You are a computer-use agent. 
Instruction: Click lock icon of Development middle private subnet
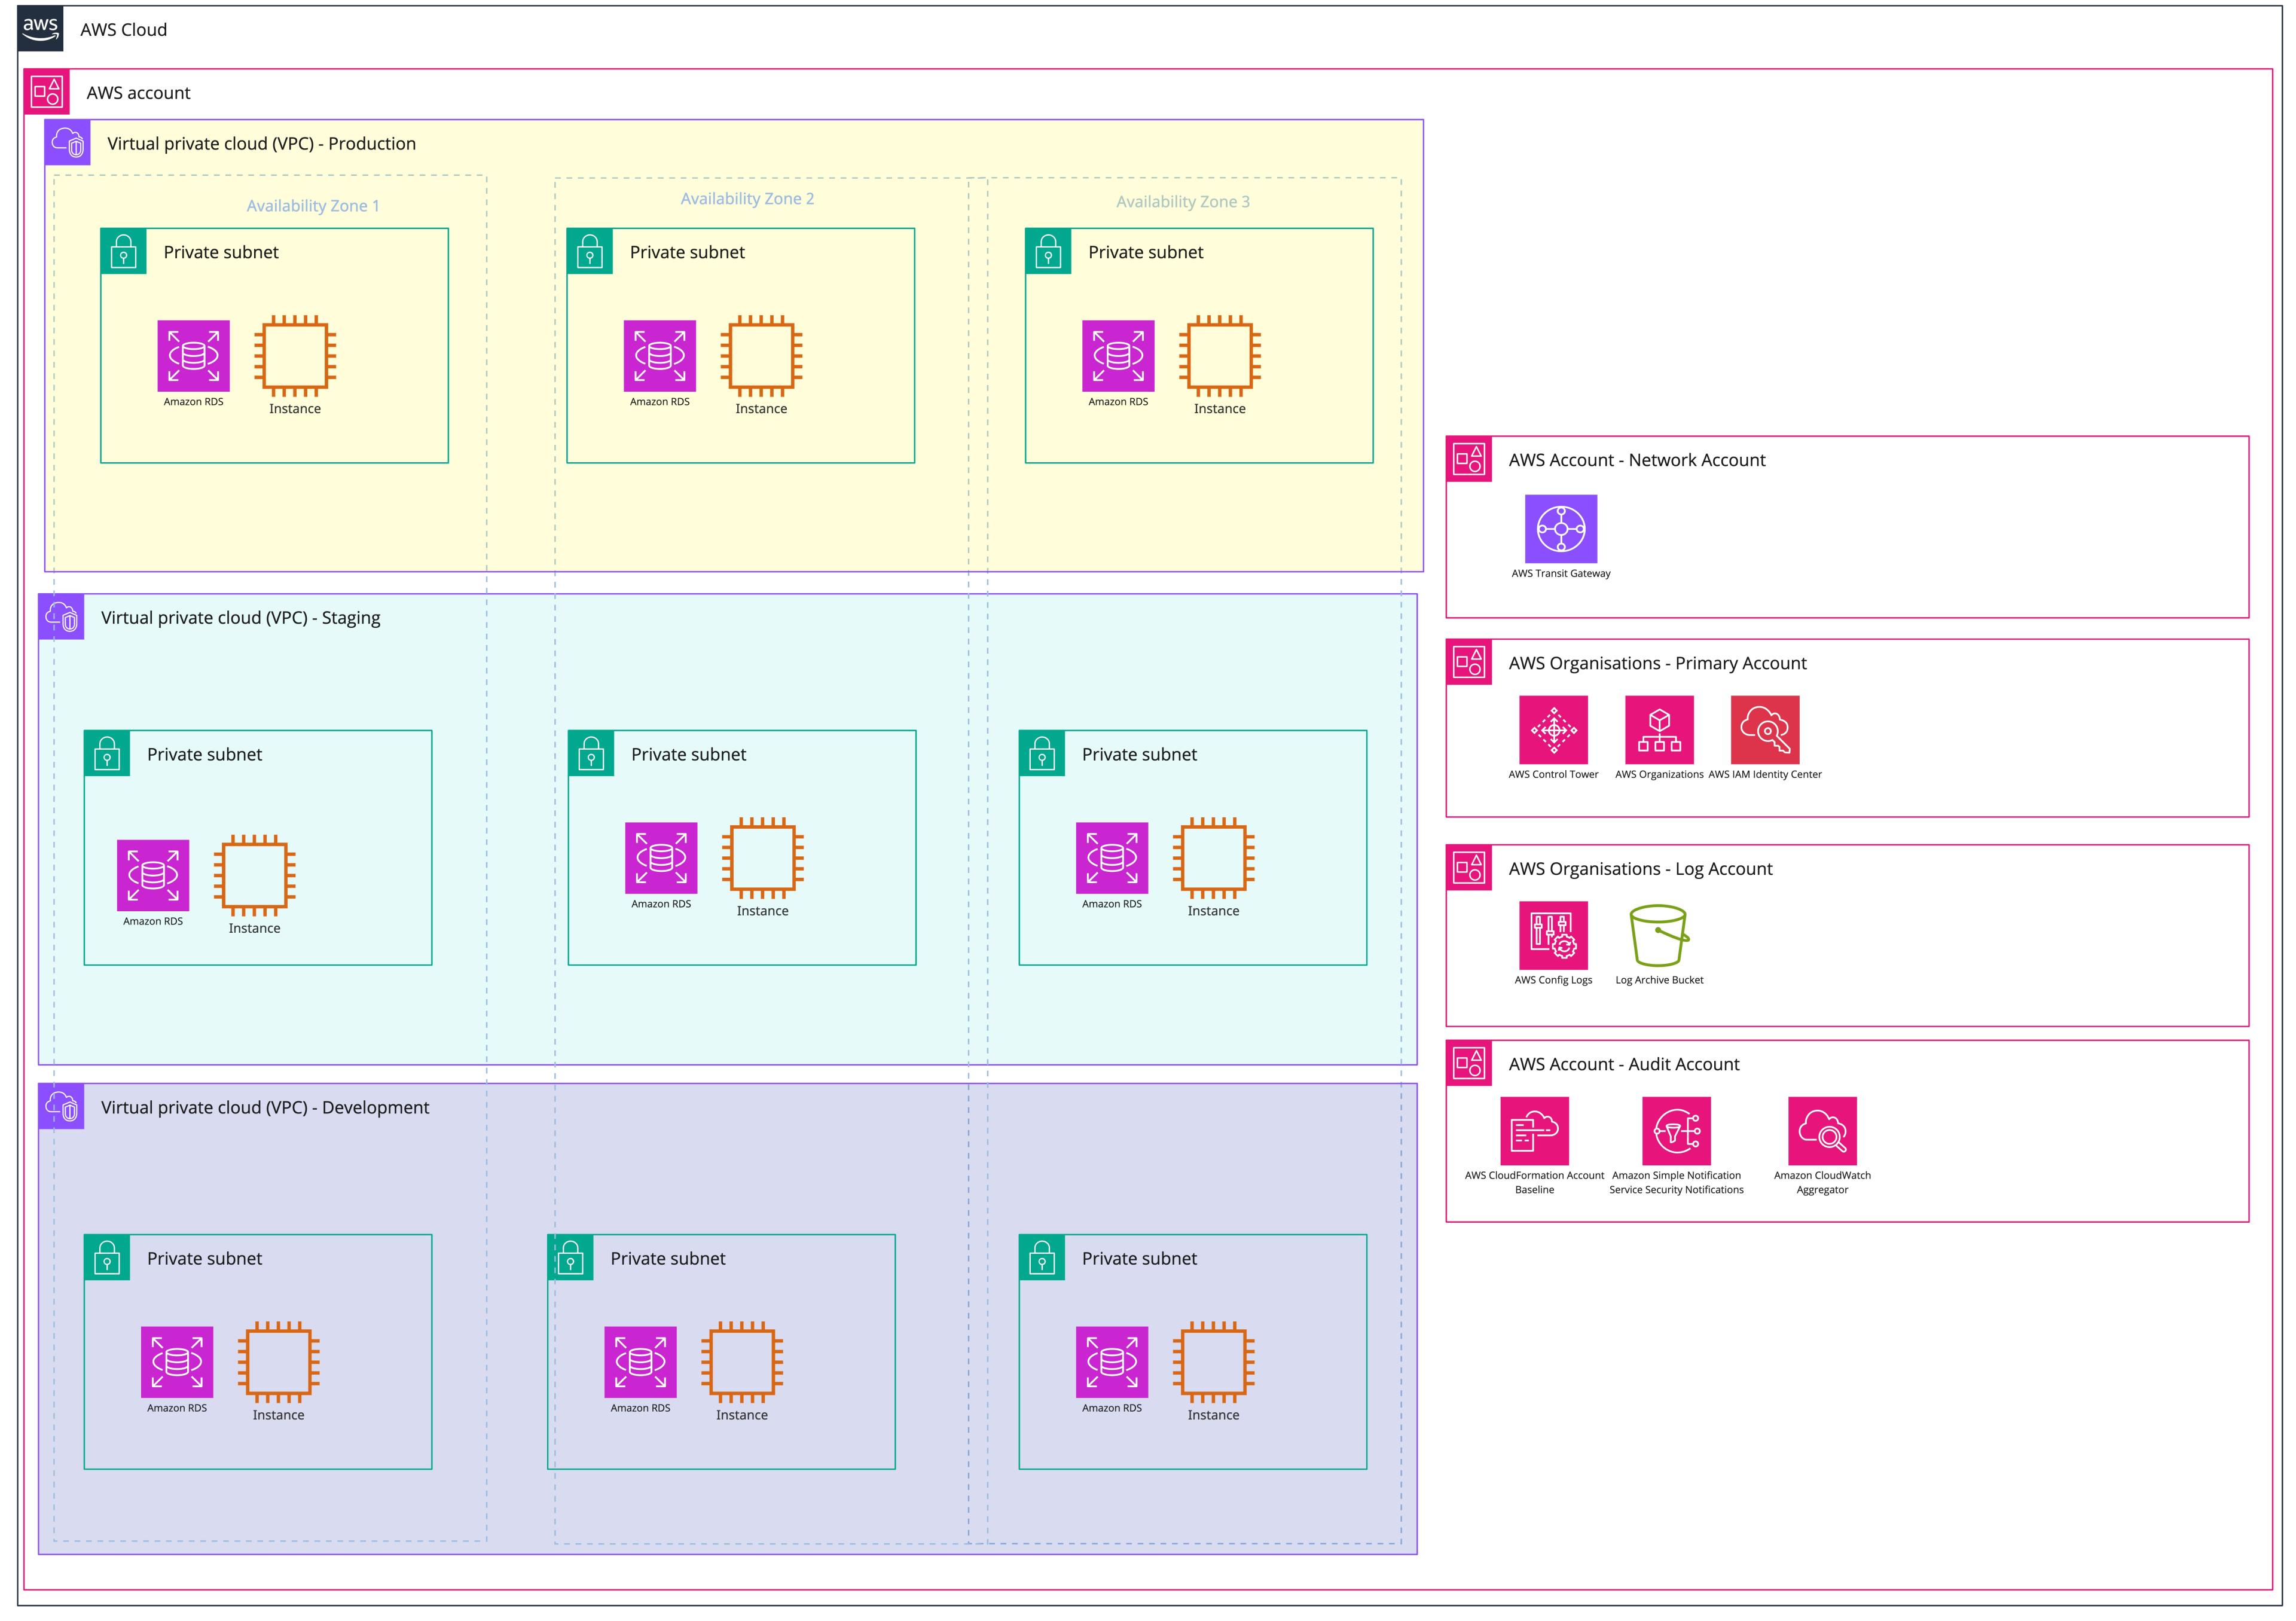click(571, 1258)
